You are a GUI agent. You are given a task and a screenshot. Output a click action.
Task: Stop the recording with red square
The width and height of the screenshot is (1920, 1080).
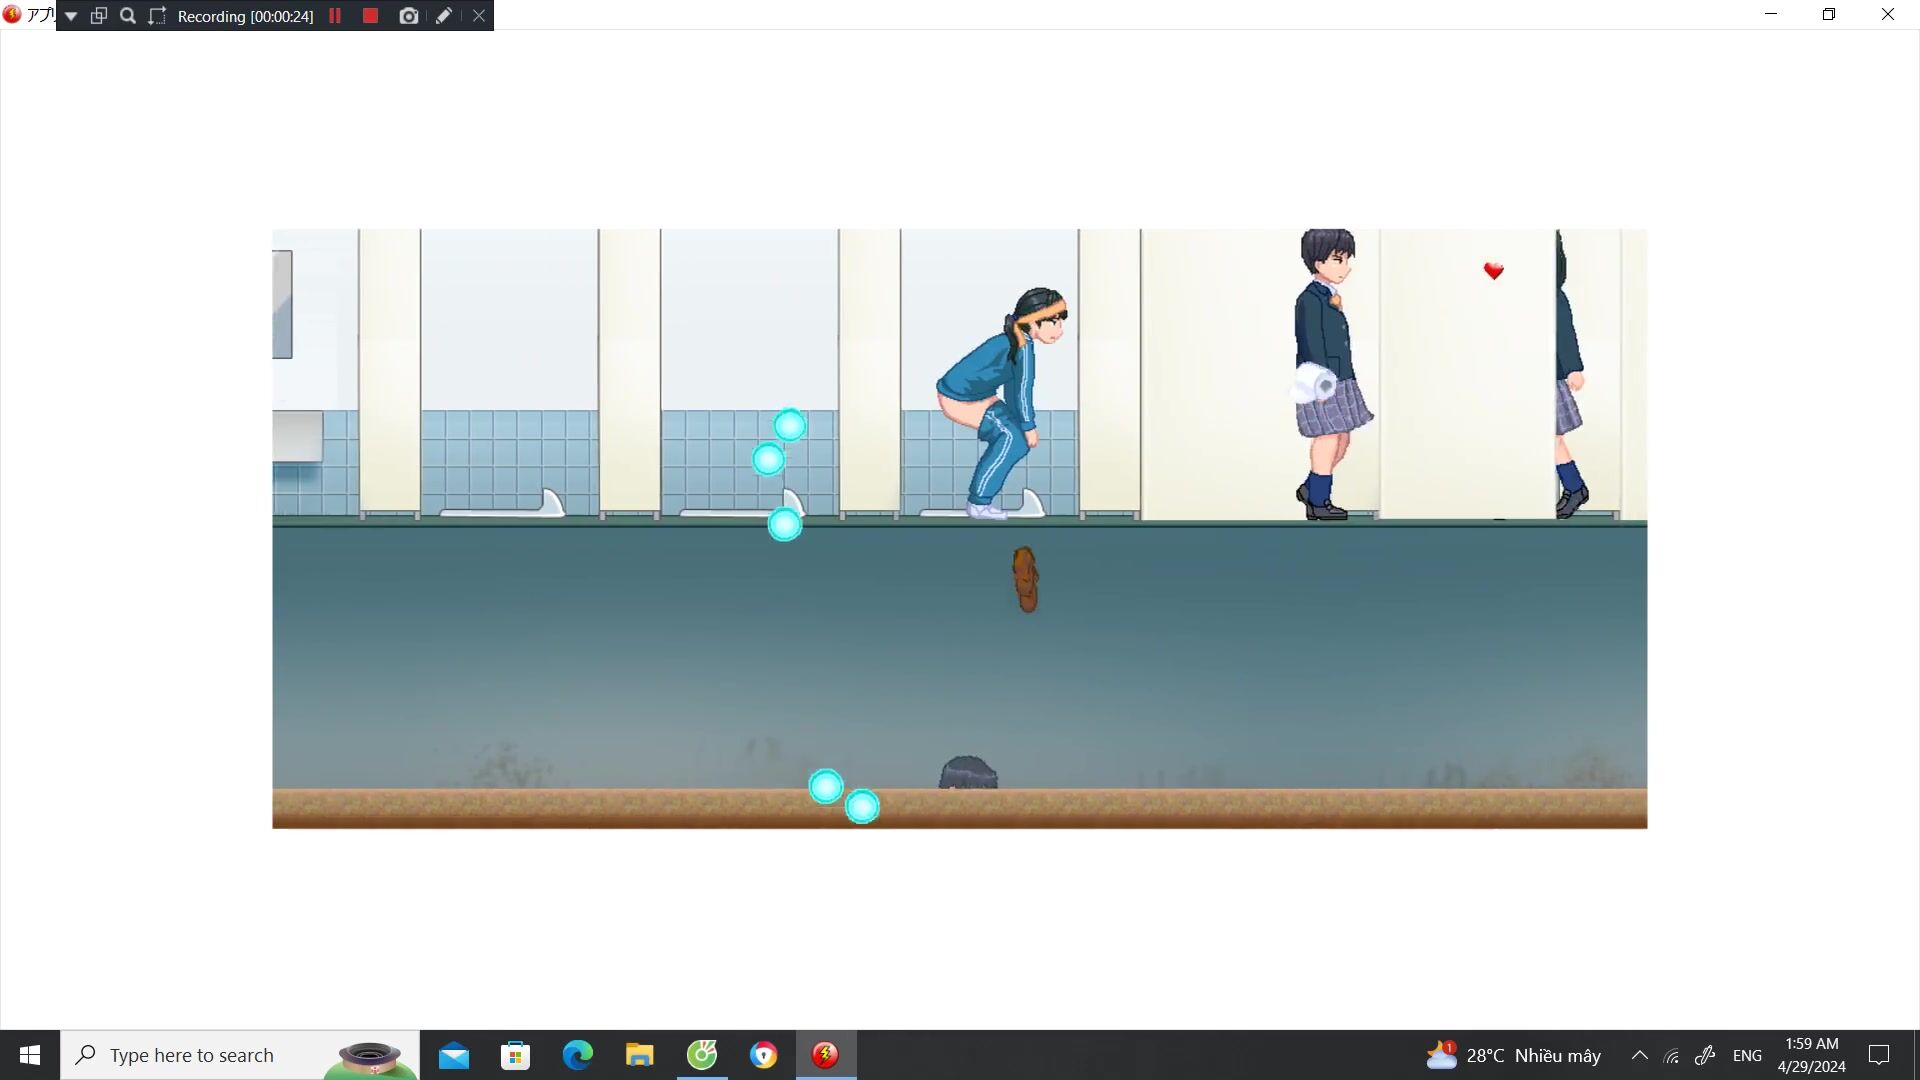click(x=370, y=16)
